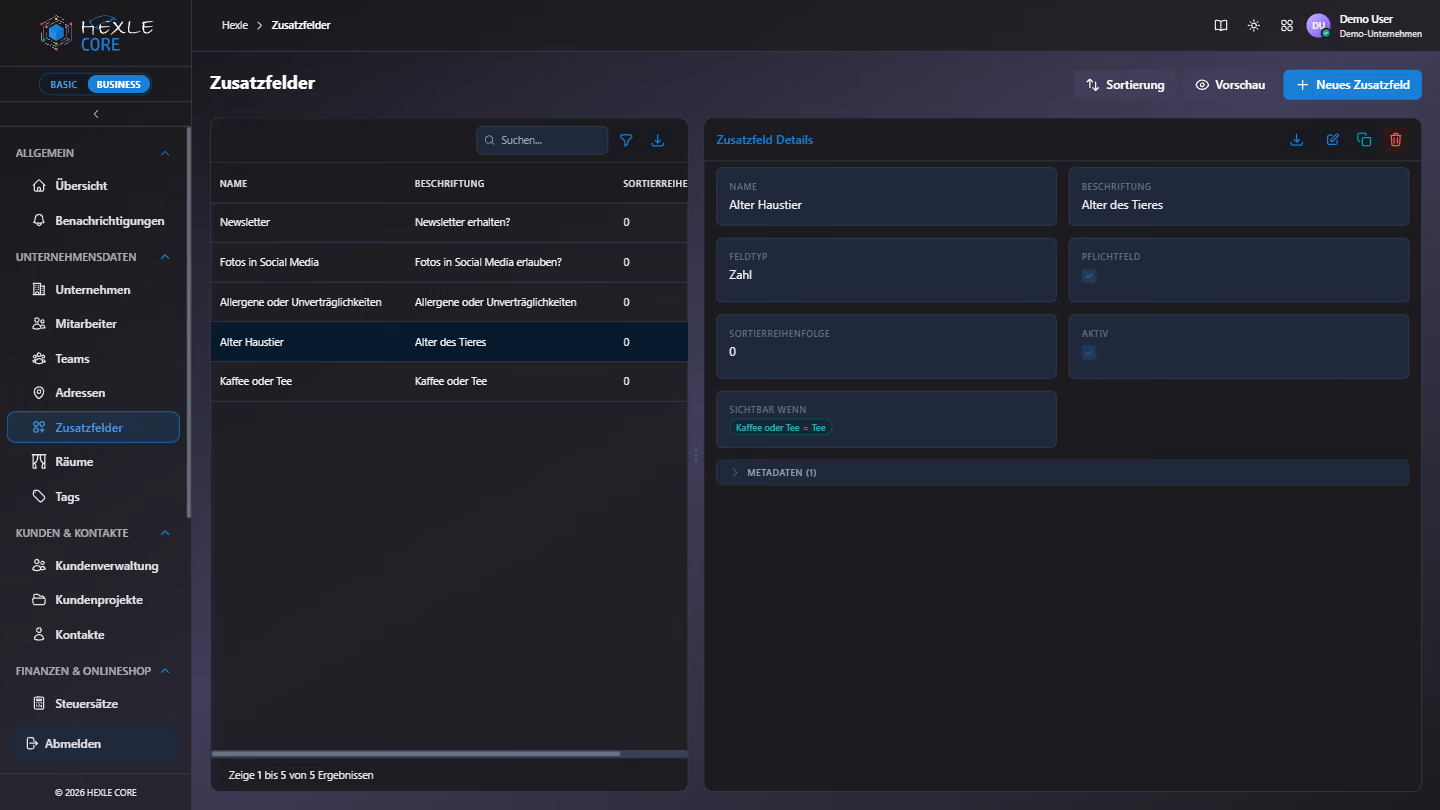Click the red trash delete icon

point(1396,140)
